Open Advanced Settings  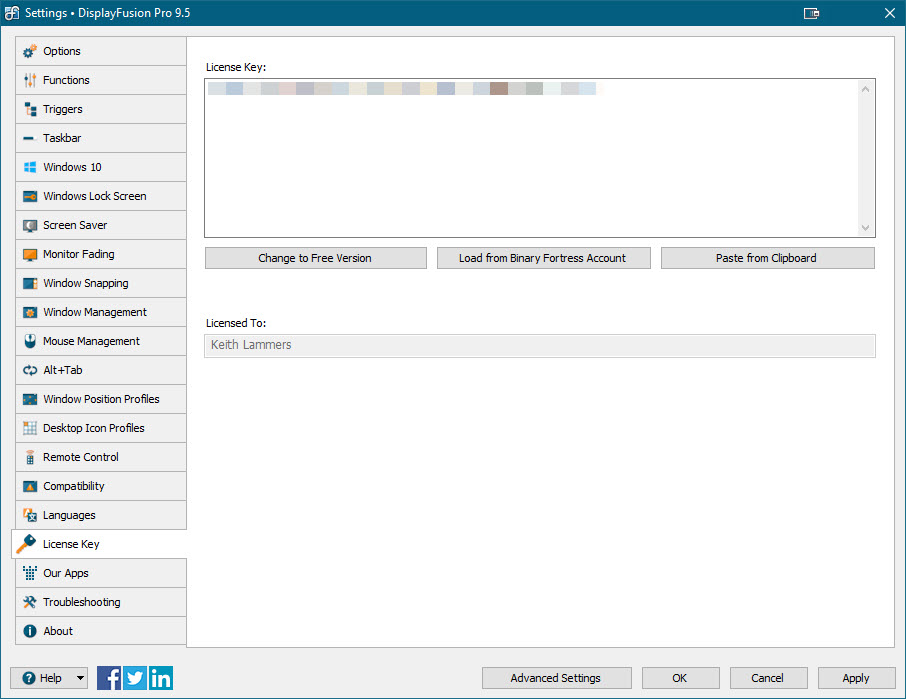[556, 678]
